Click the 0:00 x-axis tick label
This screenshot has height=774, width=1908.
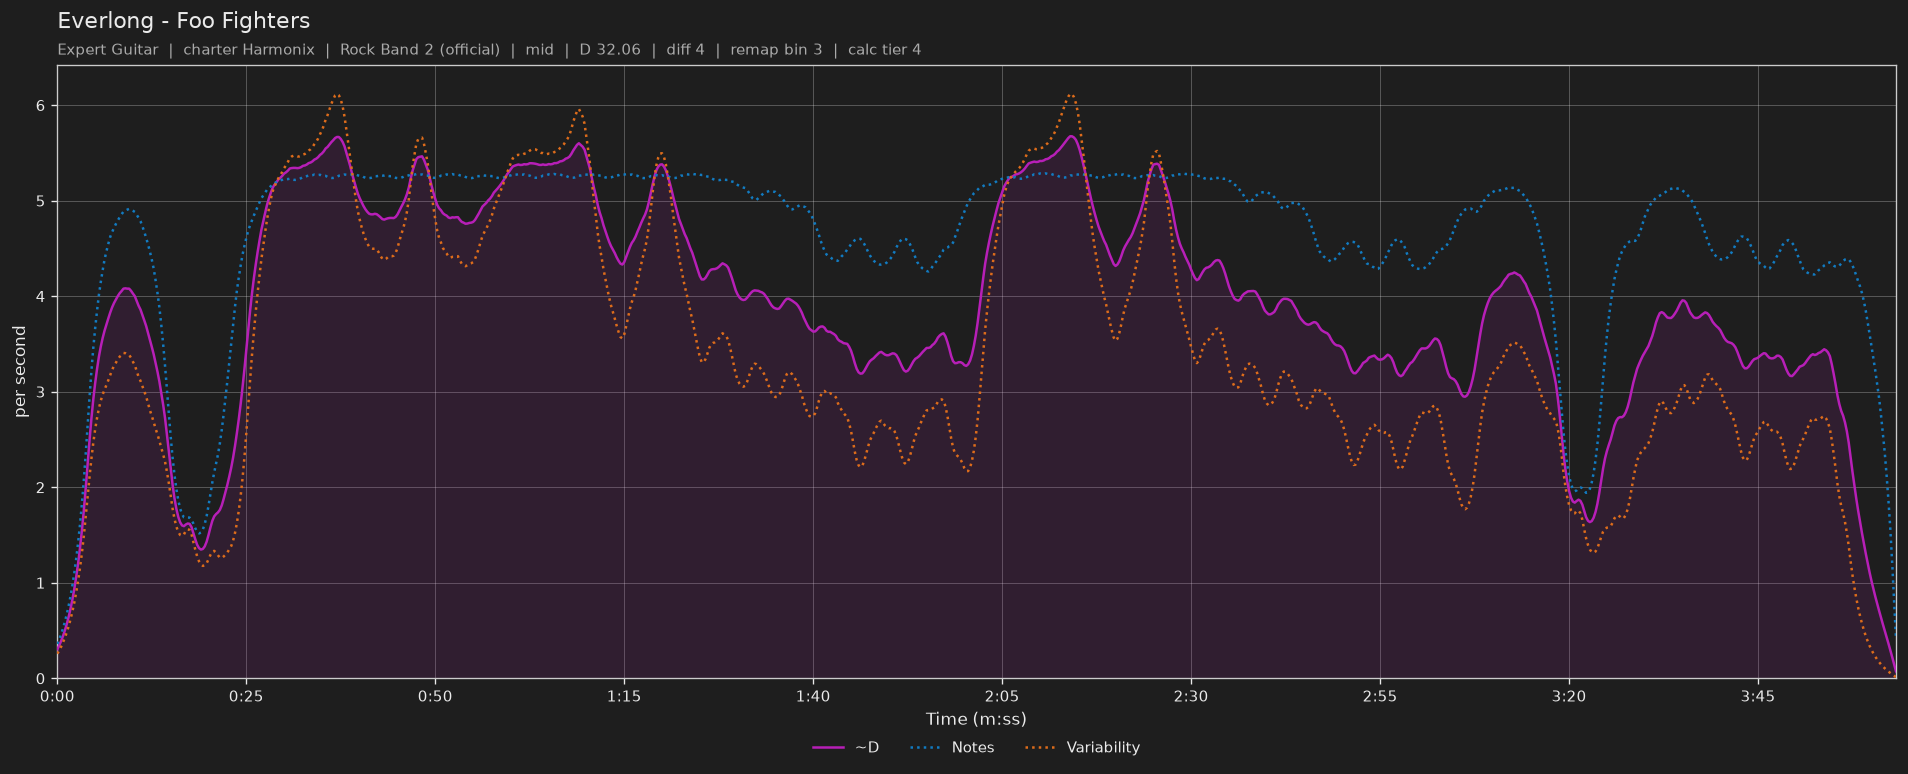(x=57, y=696)
